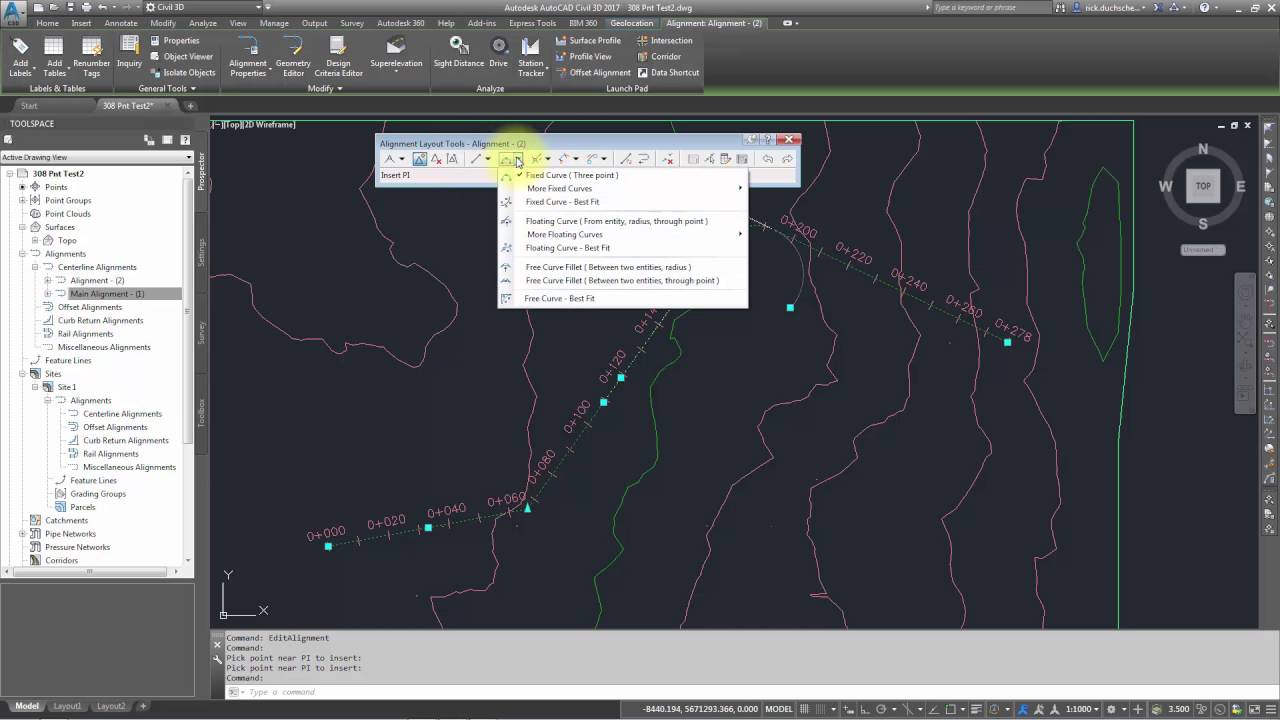The height and width of the screenshot is (720, 1280).
Task: Open the Station Tracker tool
Action: point(531,58)
